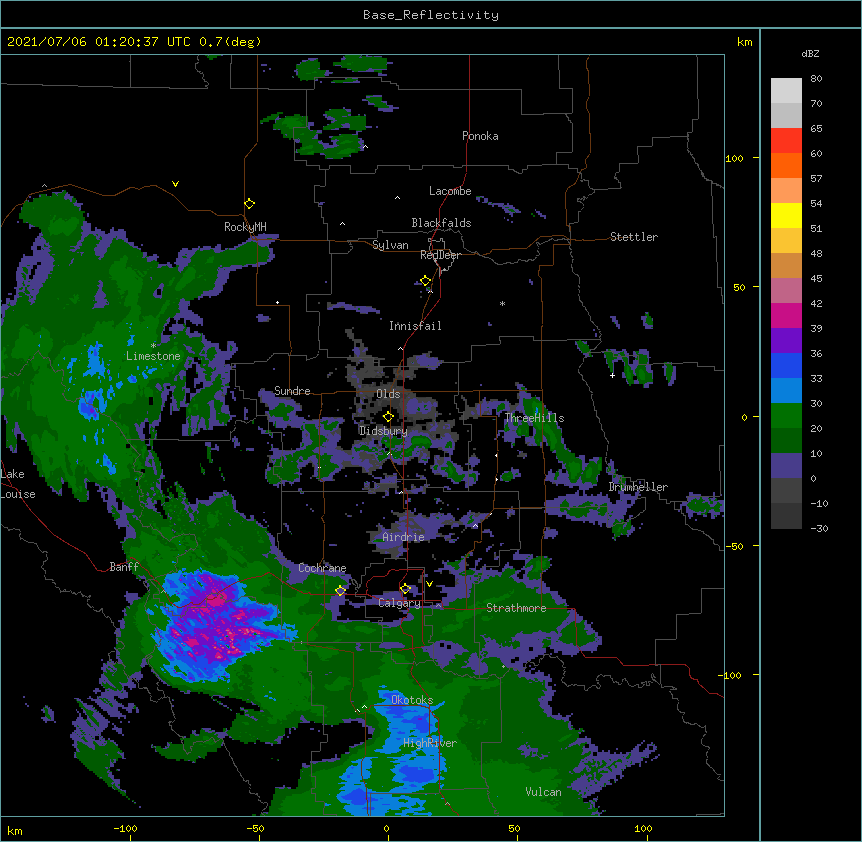Viewport: 862px width, 842px height.
Task: Click the yellow V marker east of Calgary
Action: 429,584
